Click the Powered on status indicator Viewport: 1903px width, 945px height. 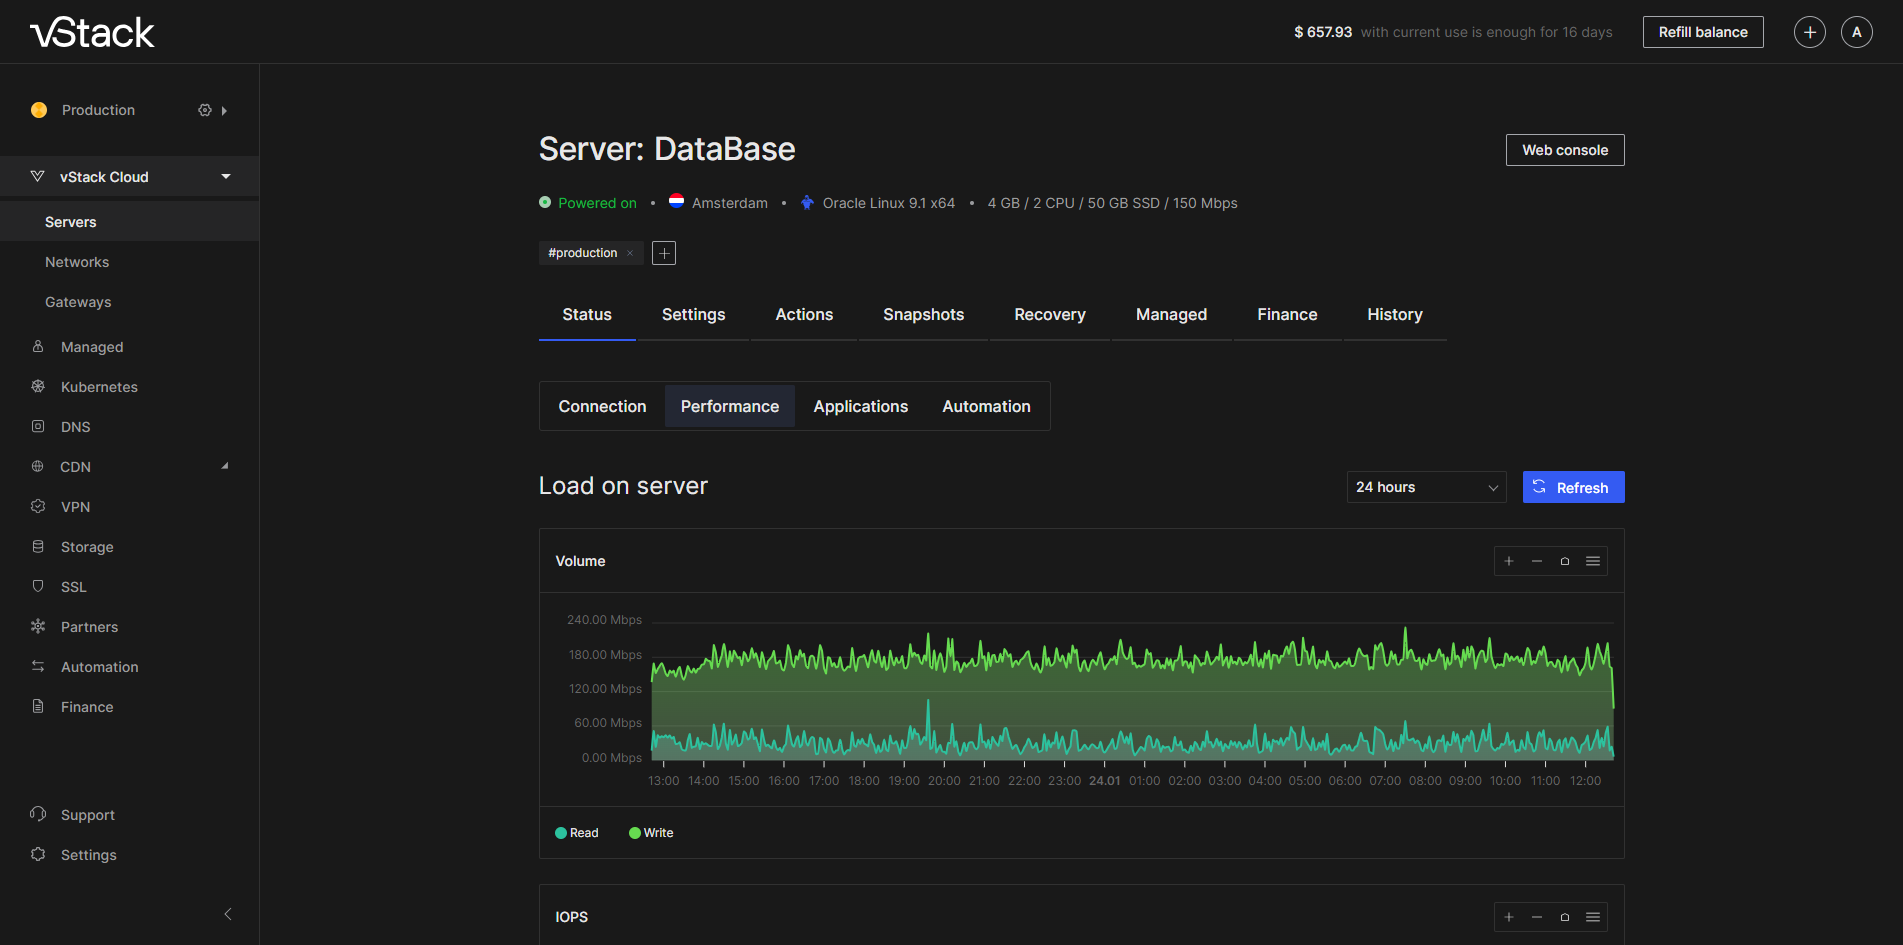(588, 203)
